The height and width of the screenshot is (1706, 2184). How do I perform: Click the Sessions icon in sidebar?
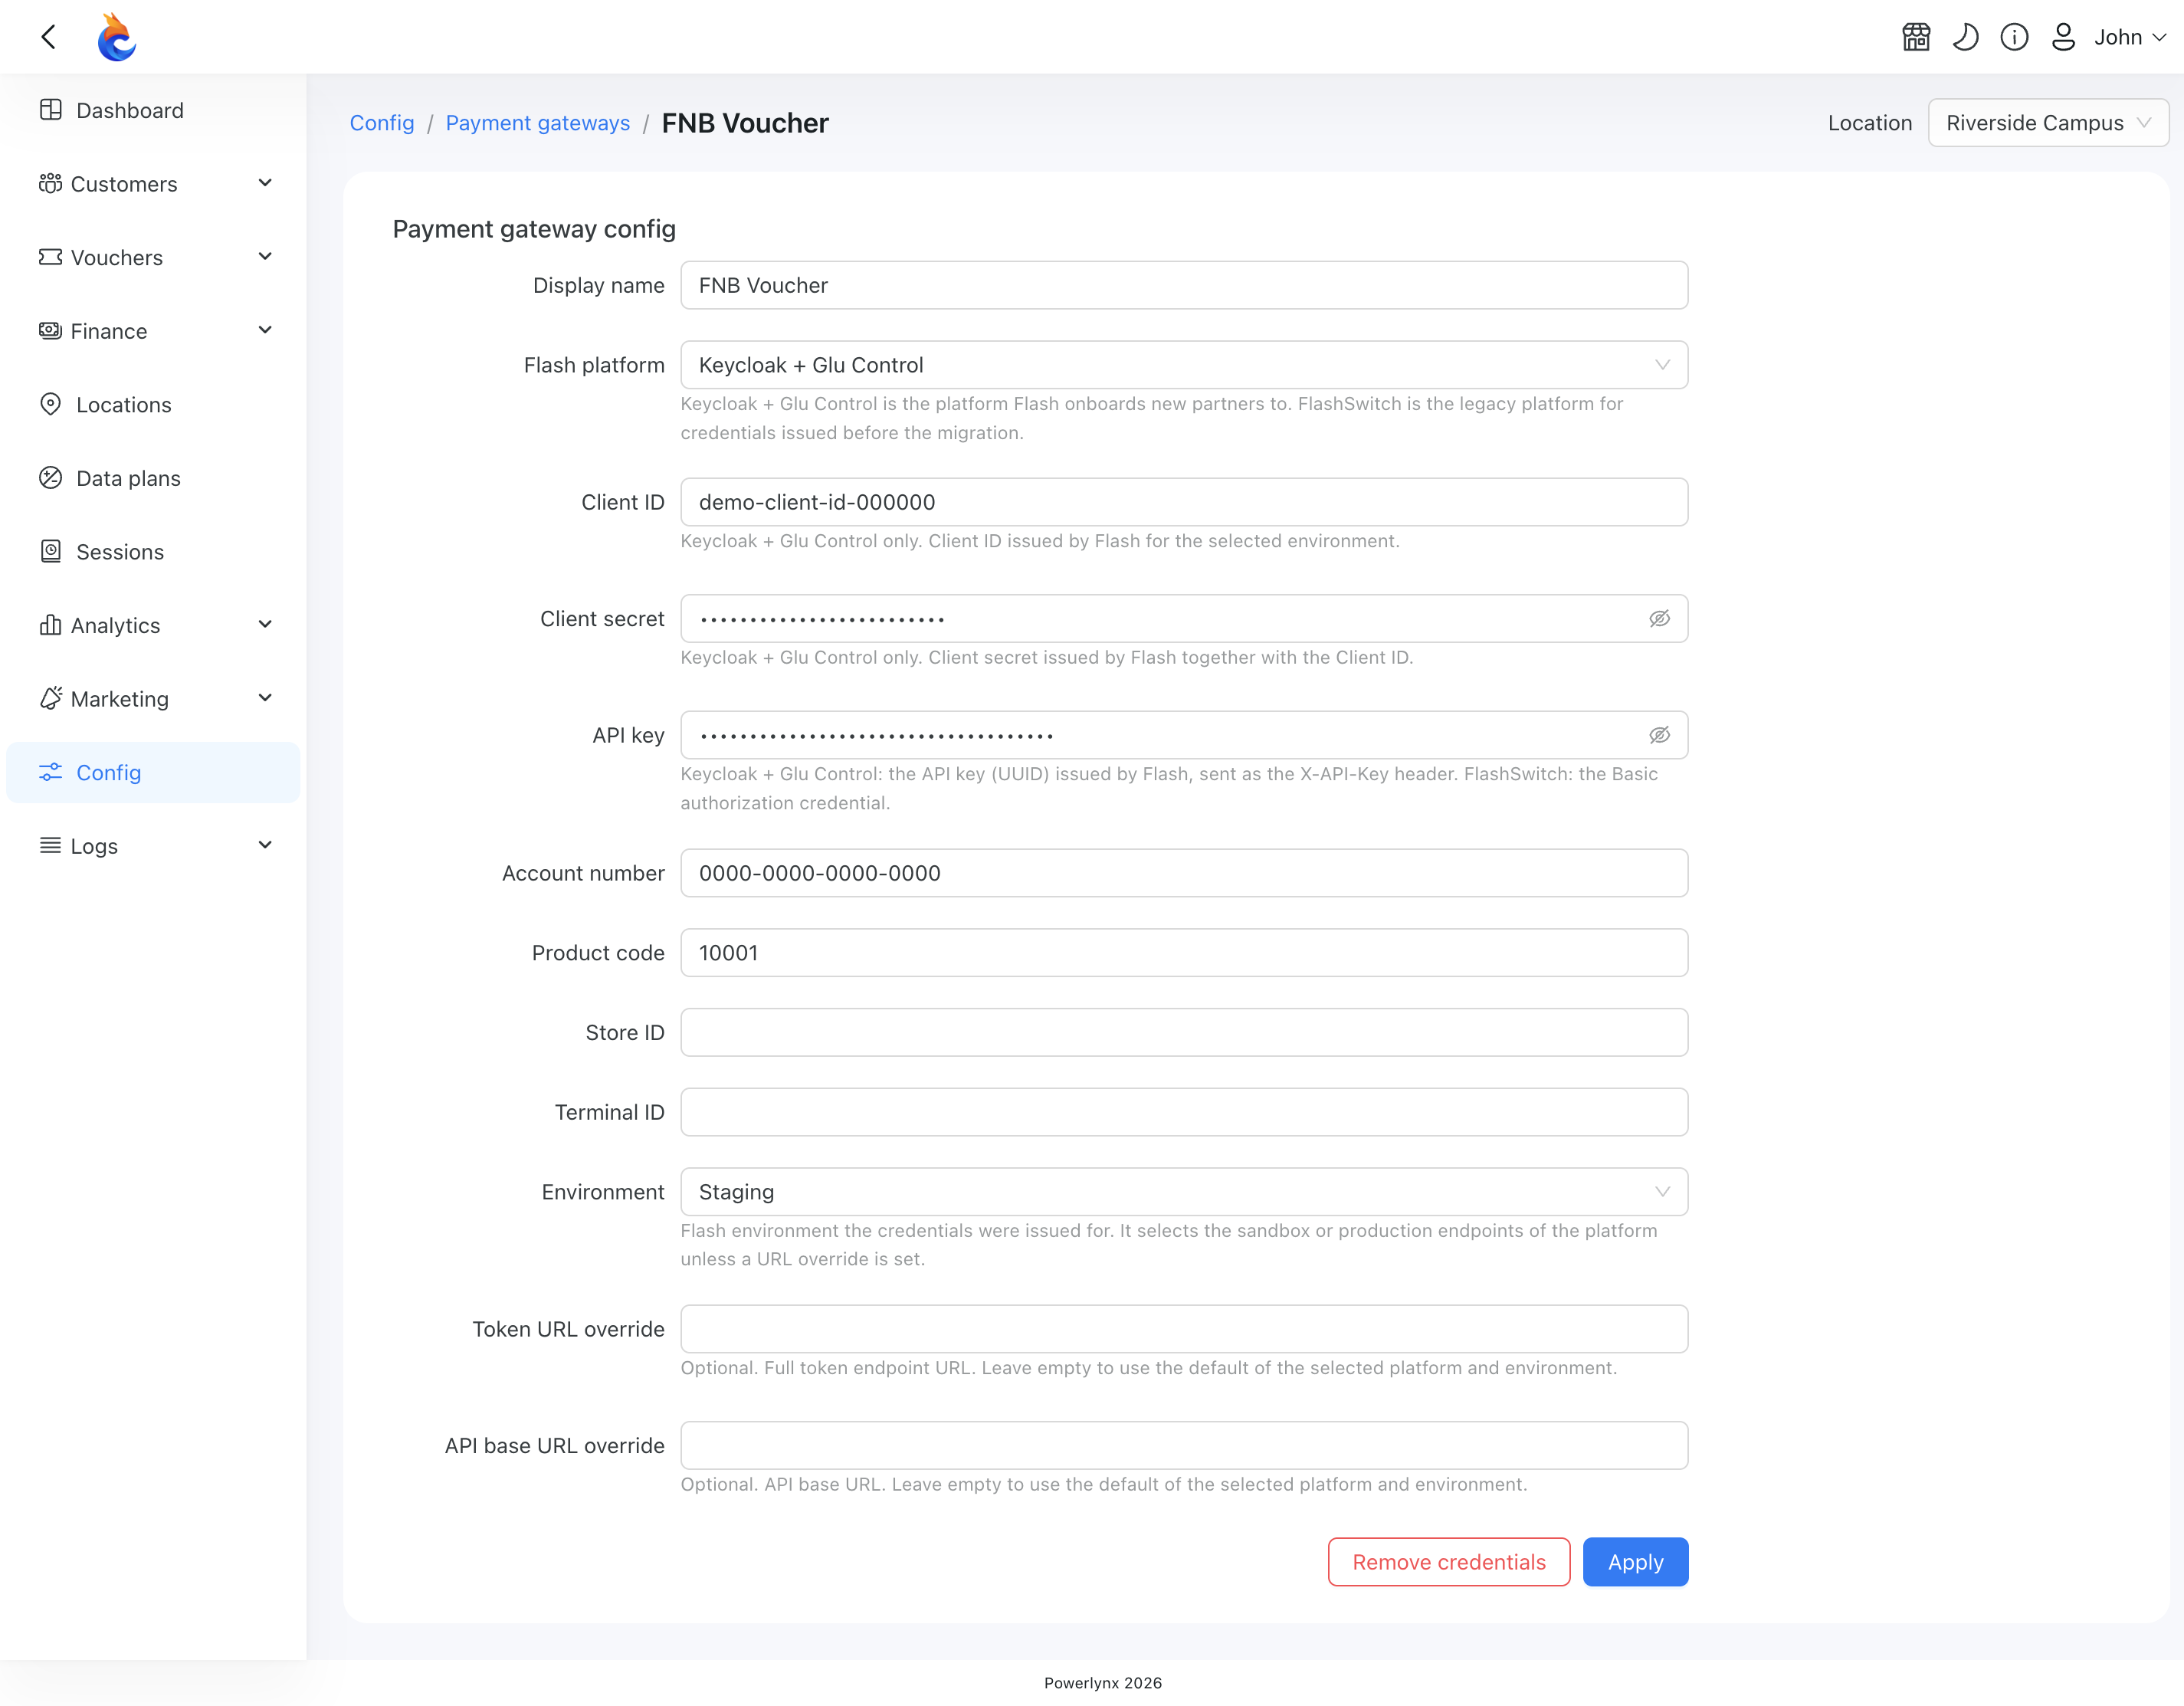51,551
